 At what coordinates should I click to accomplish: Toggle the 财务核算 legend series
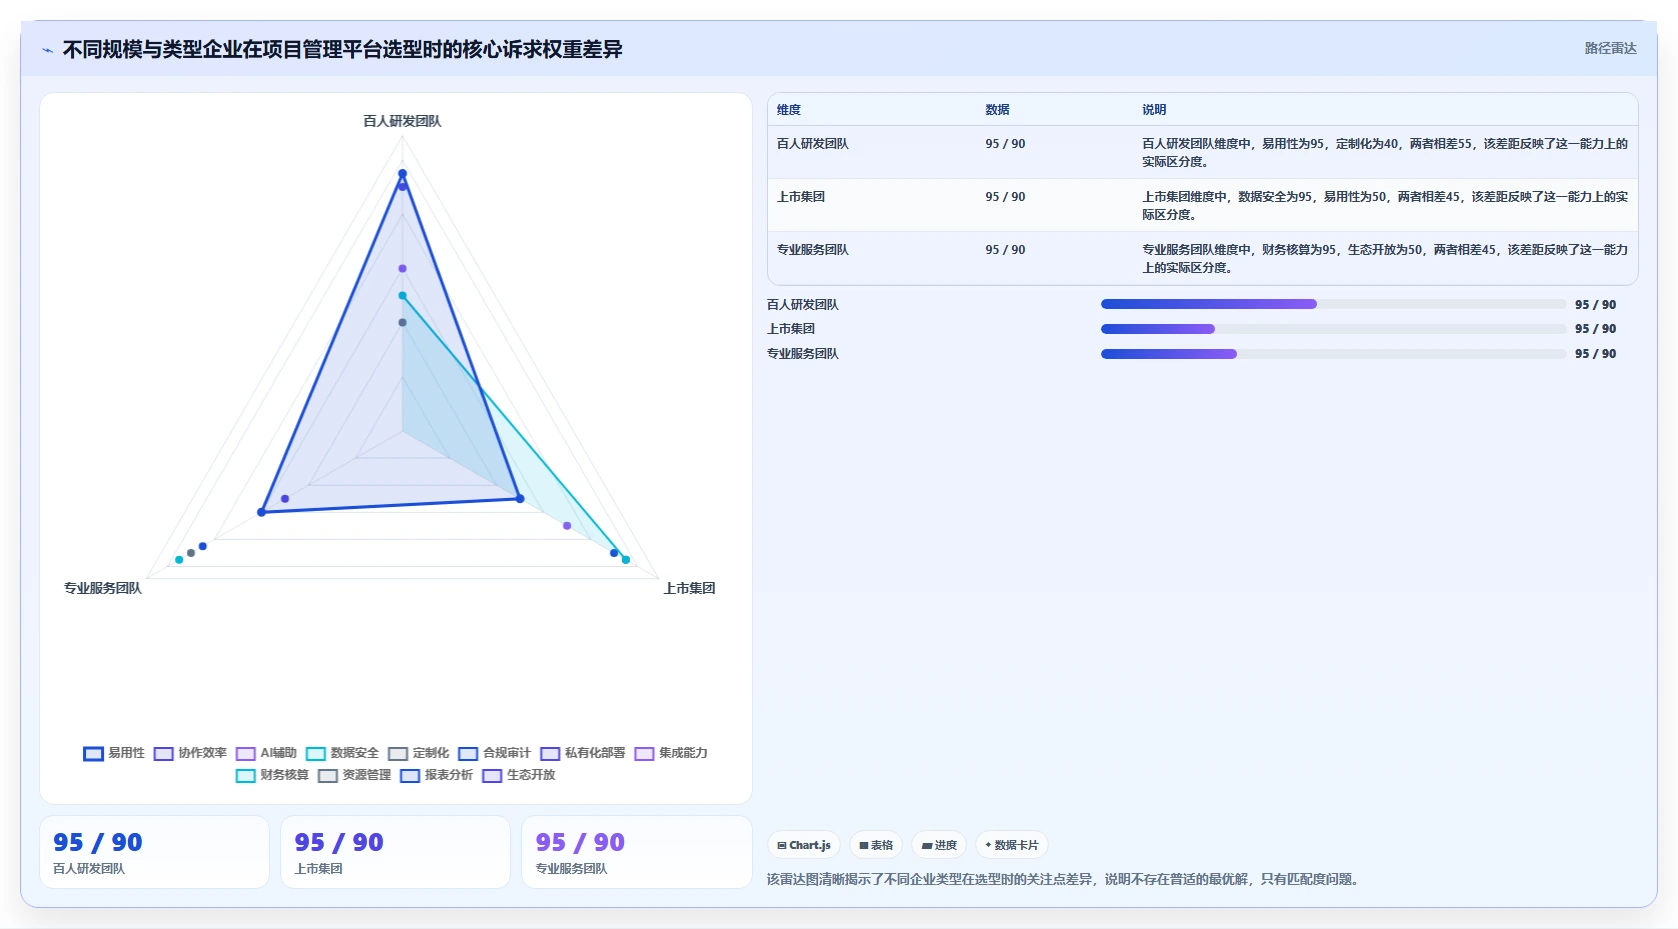point(272,775)
